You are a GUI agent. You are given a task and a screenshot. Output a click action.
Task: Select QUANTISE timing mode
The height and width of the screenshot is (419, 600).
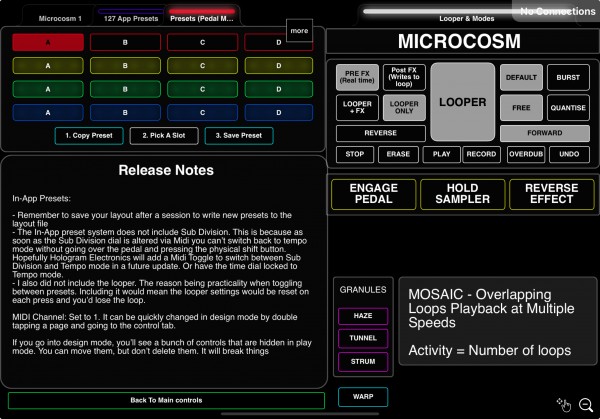(x=568, y=108)
